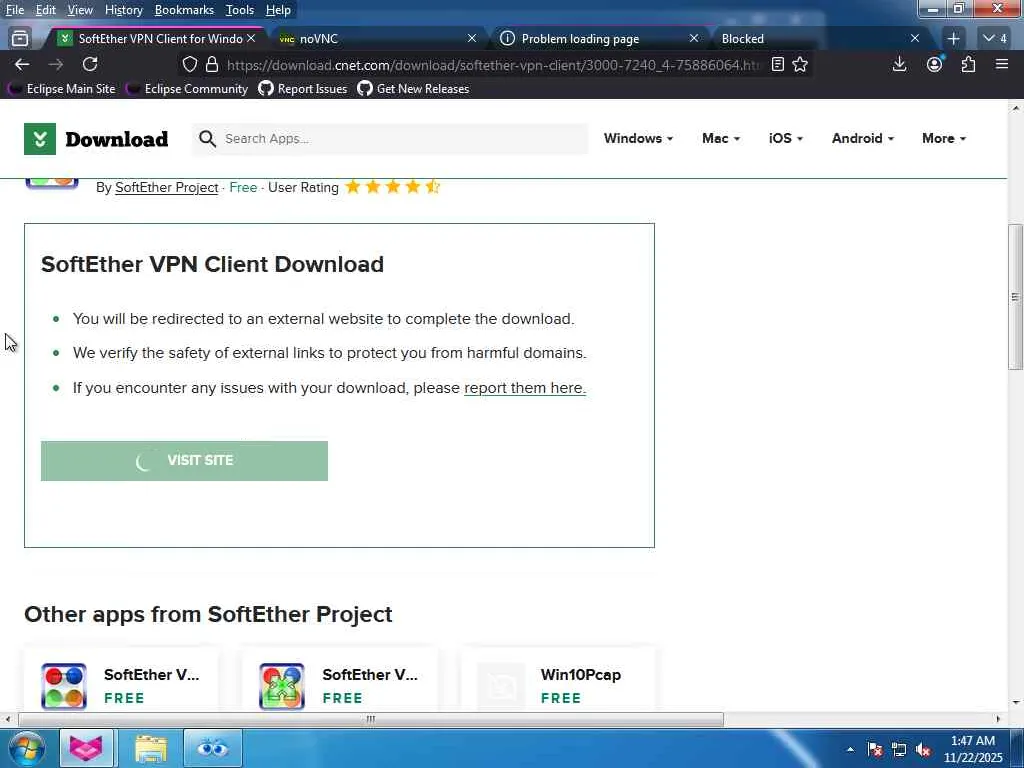Click the browser forward arrow
1024x768 pixels.
pos(56,64)
